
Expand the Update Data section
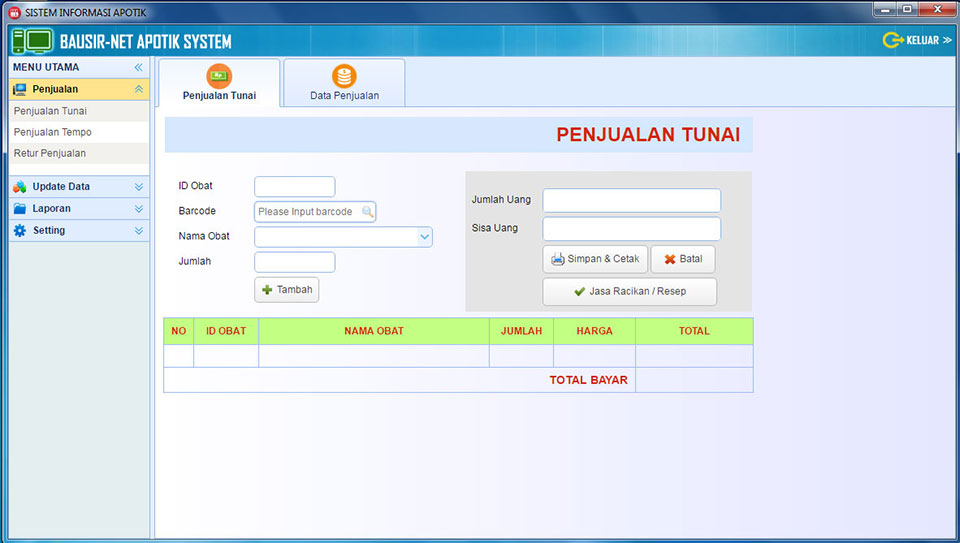tap(138, 187)
